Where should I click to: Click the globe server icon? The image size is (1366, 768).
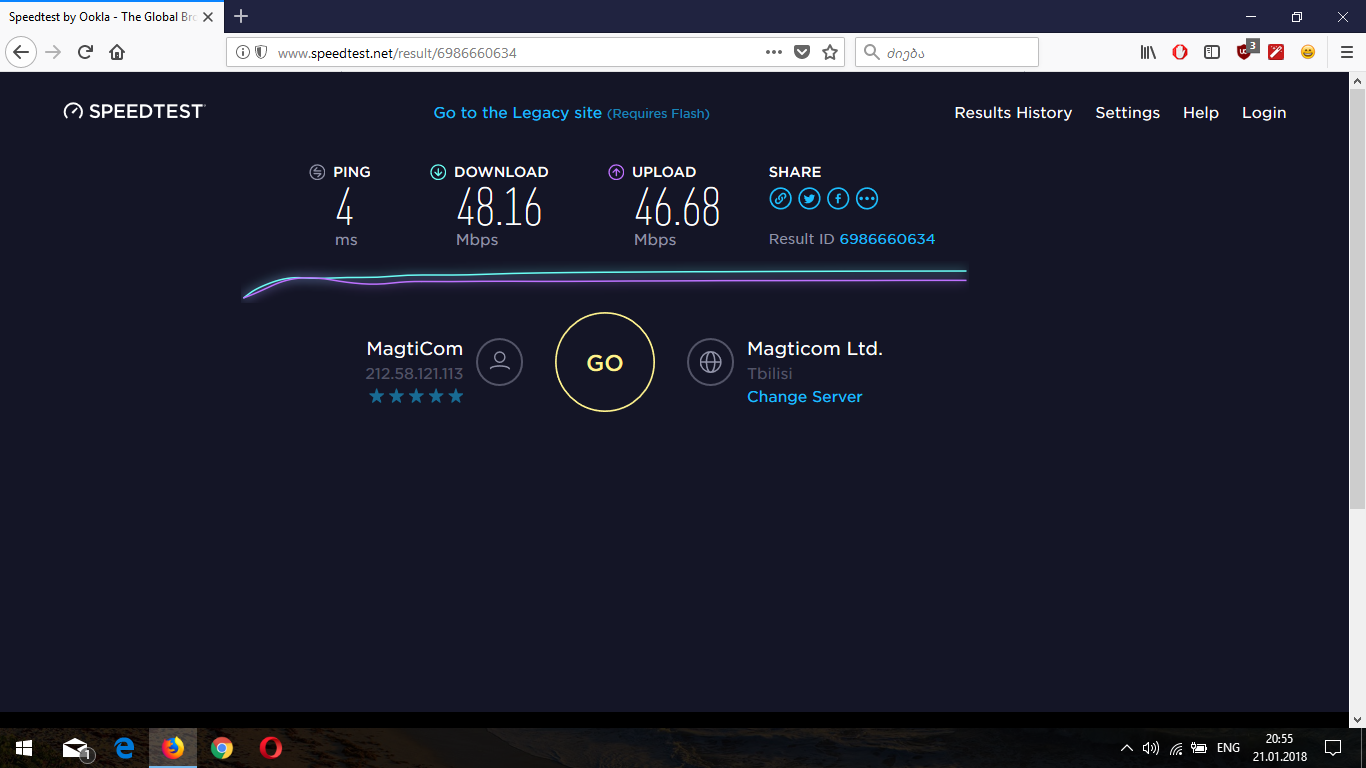(711, 362)
